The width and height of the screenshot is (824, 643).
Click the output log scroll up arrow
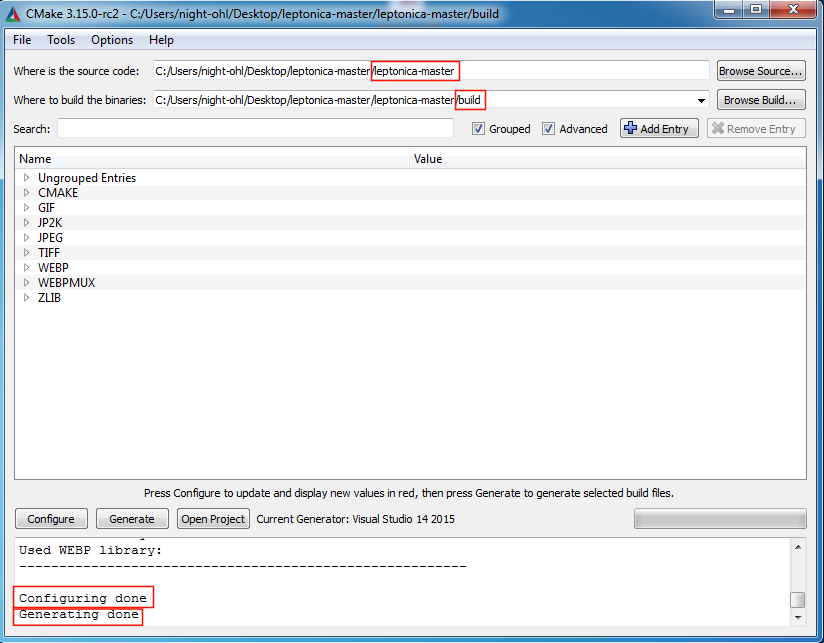[x=798, y=547]
